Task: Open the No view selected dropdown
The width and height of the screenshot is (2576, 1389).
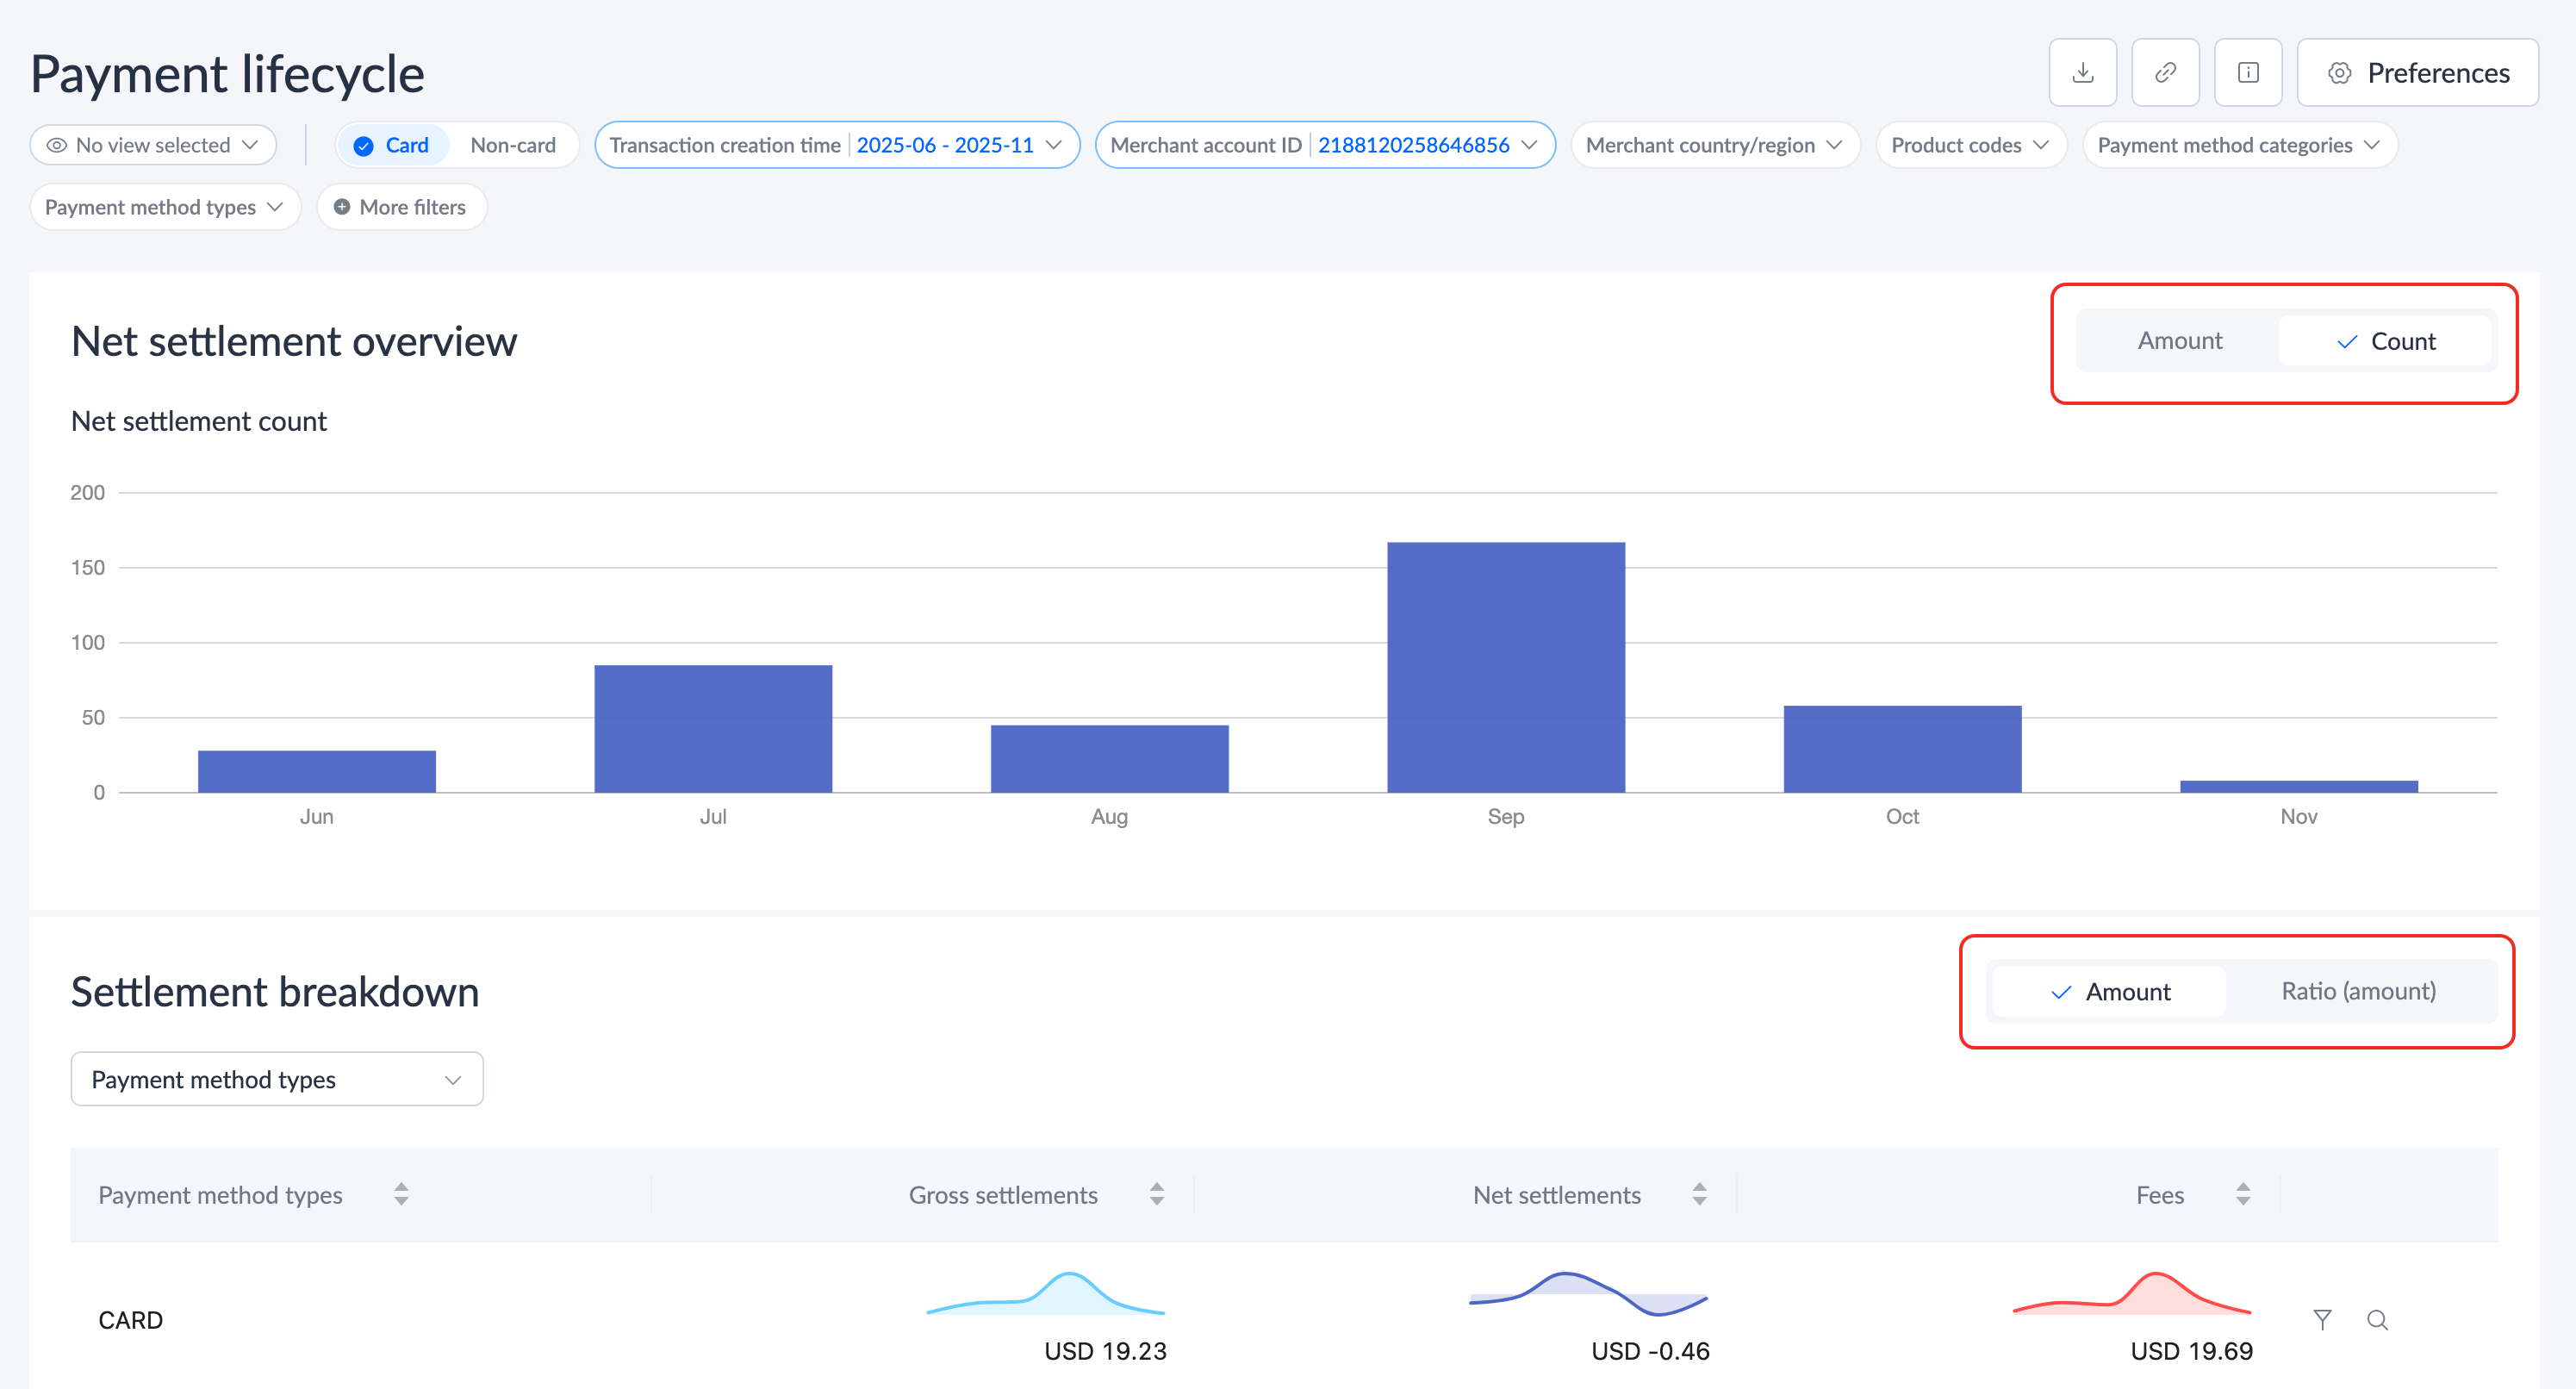Action: (x=153, y=145)
